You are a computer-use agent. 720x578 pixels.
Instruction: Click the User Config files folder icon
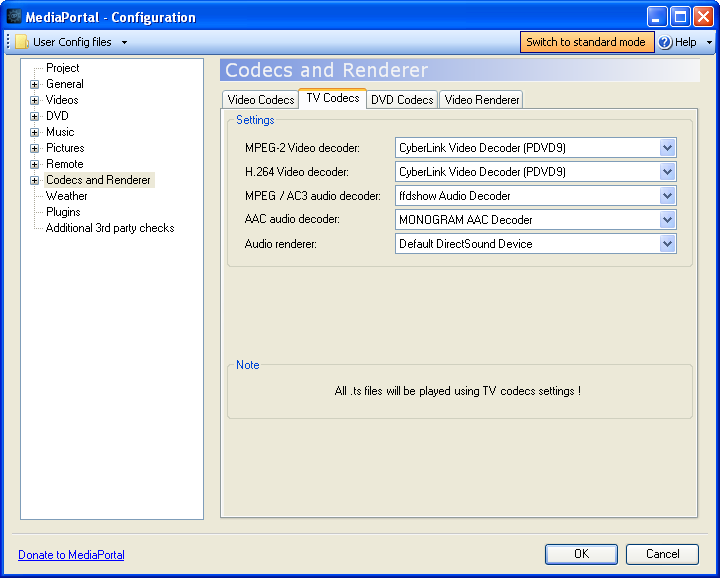coord(21,42)
